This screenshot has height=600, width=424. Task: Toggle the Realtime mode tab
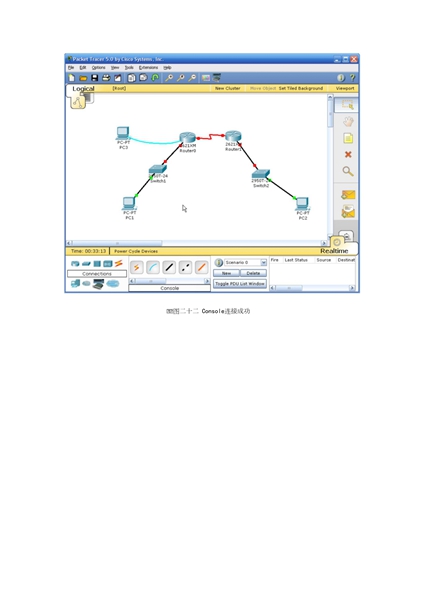[334, 251]
